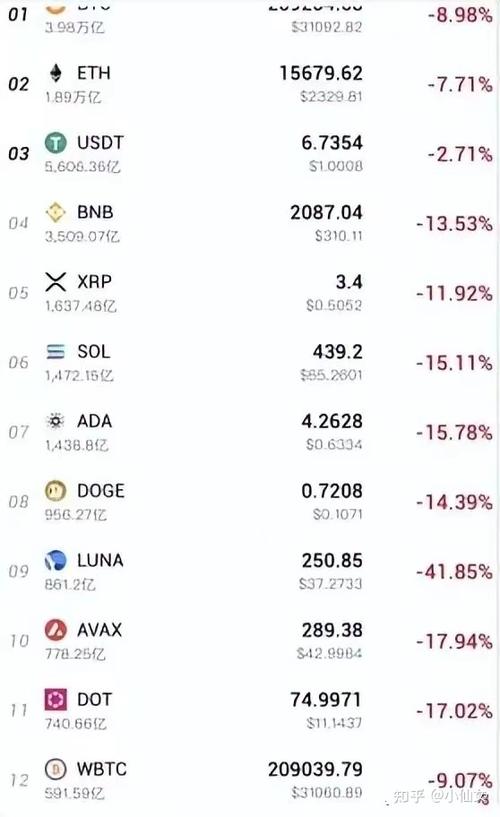Select BNB price 2087.04
This screenshot has height=817, width=500.
pos(326,213)
